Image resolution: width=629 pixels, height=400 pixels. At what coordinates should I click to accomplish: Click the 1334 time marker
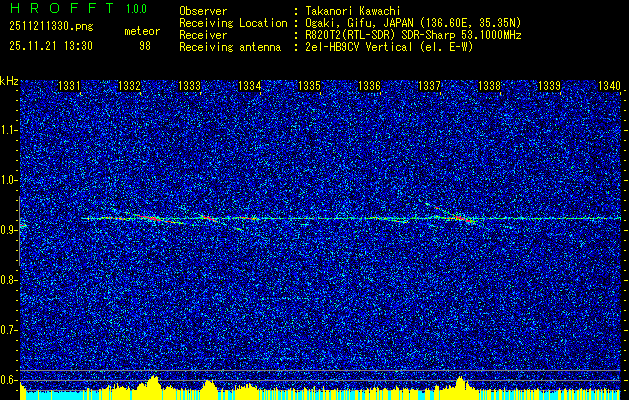tap(250, 86)
